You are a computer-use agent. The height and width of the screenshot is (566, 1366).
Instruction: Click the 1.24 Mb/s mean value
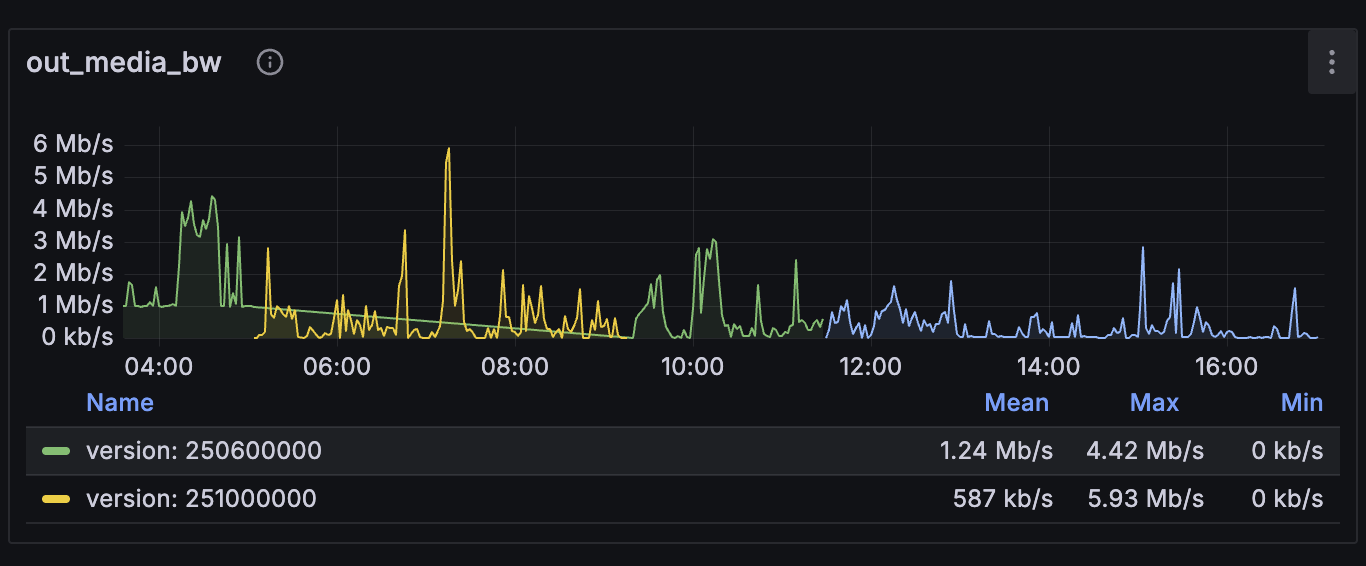pos(996,451)
